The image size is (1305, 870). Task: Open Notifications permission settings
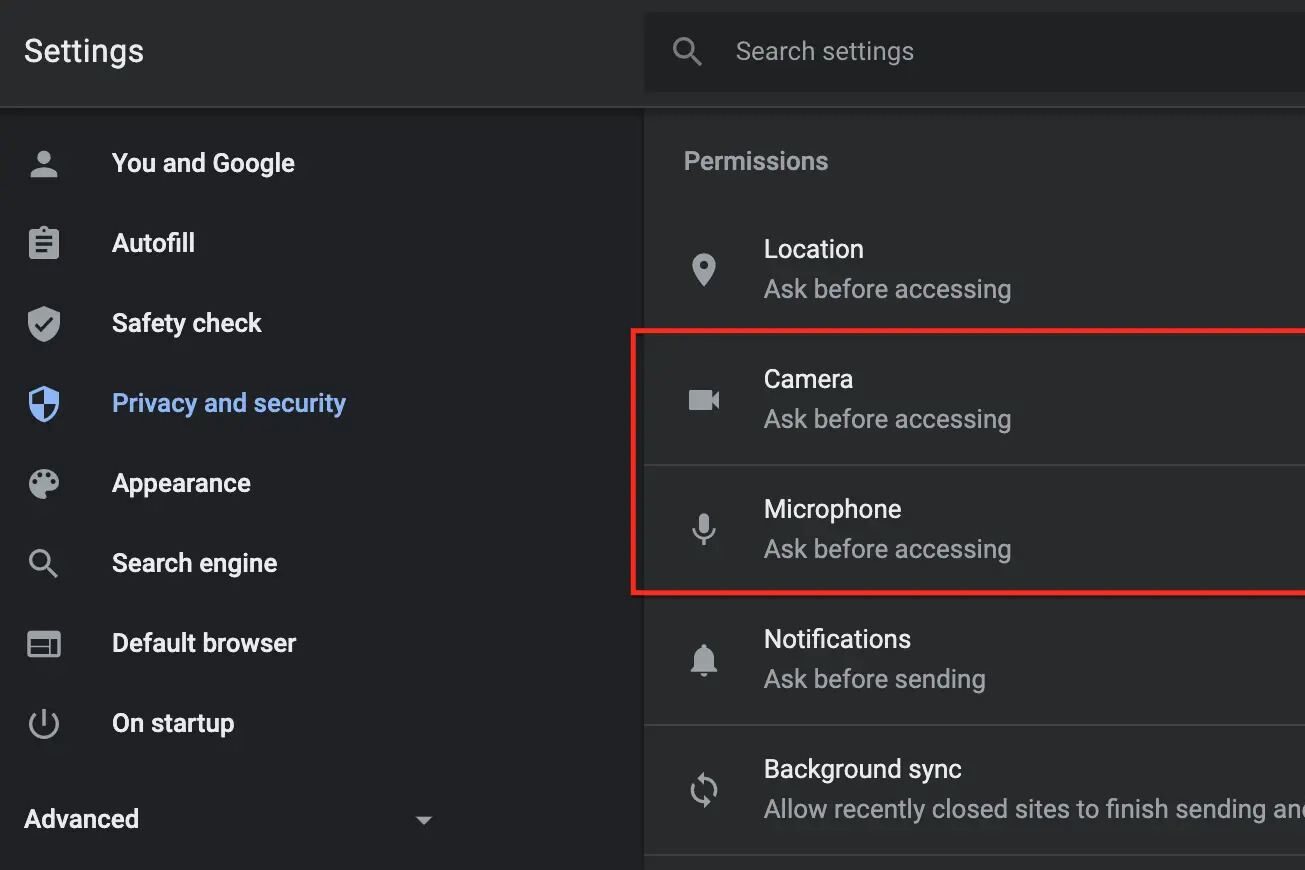point(875,658)
